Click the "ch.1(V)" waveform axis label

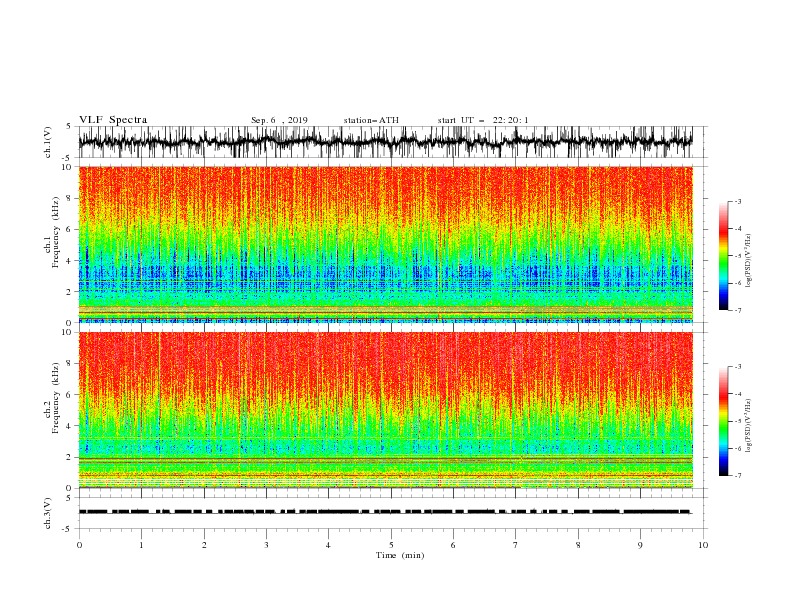48,142
